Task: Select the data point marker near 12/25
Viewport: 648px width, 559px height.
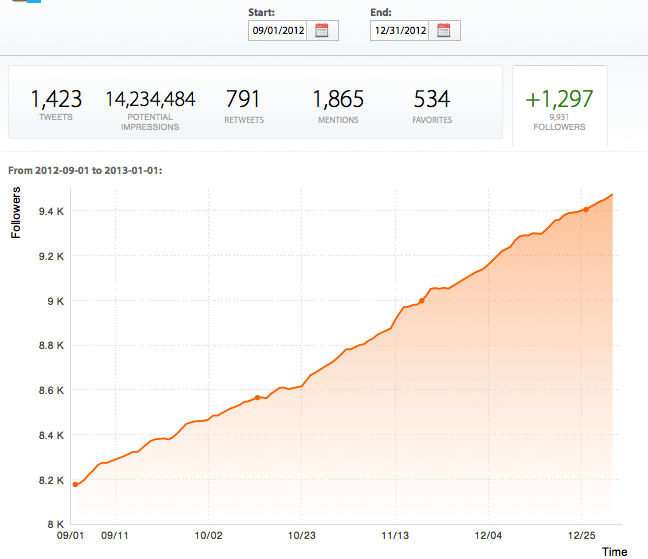Action: pos(586,210)
